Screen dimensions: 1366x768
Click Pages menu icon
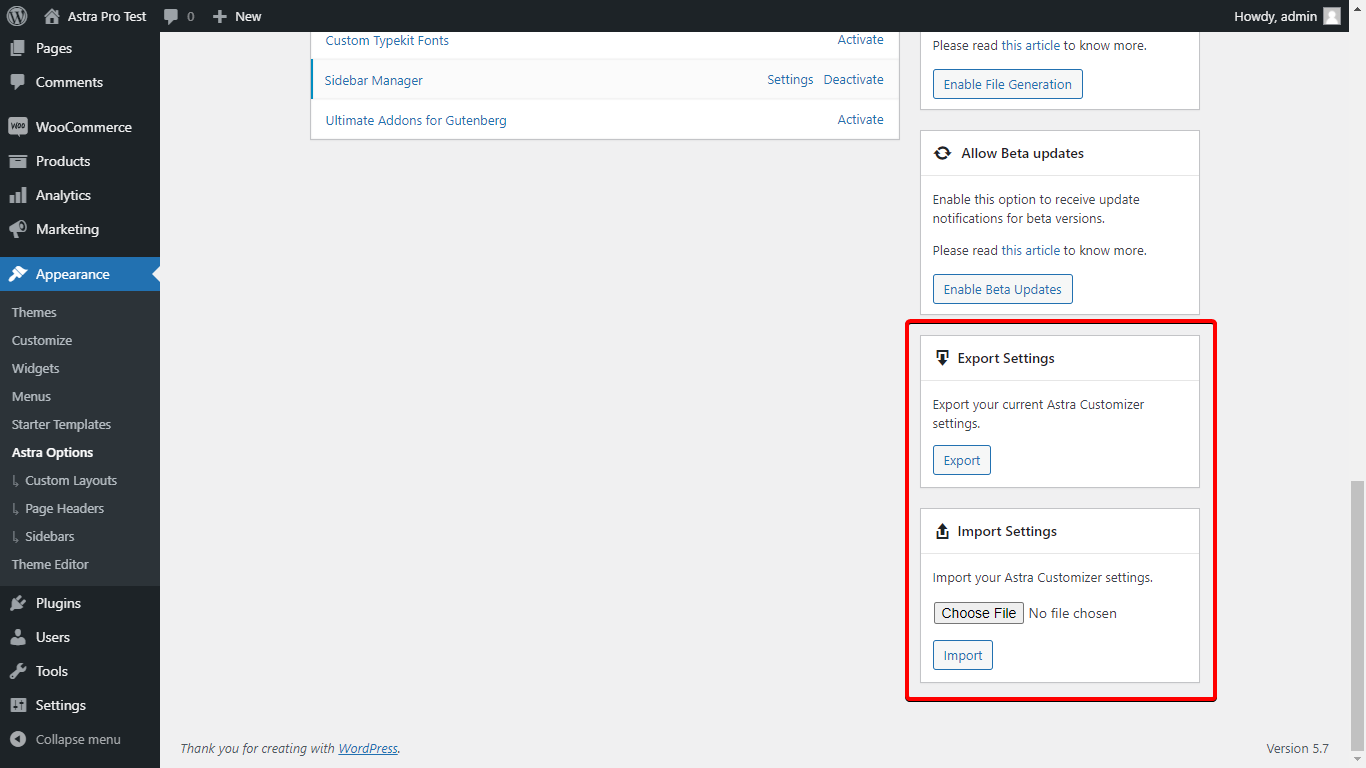click(x=18, y=48)
